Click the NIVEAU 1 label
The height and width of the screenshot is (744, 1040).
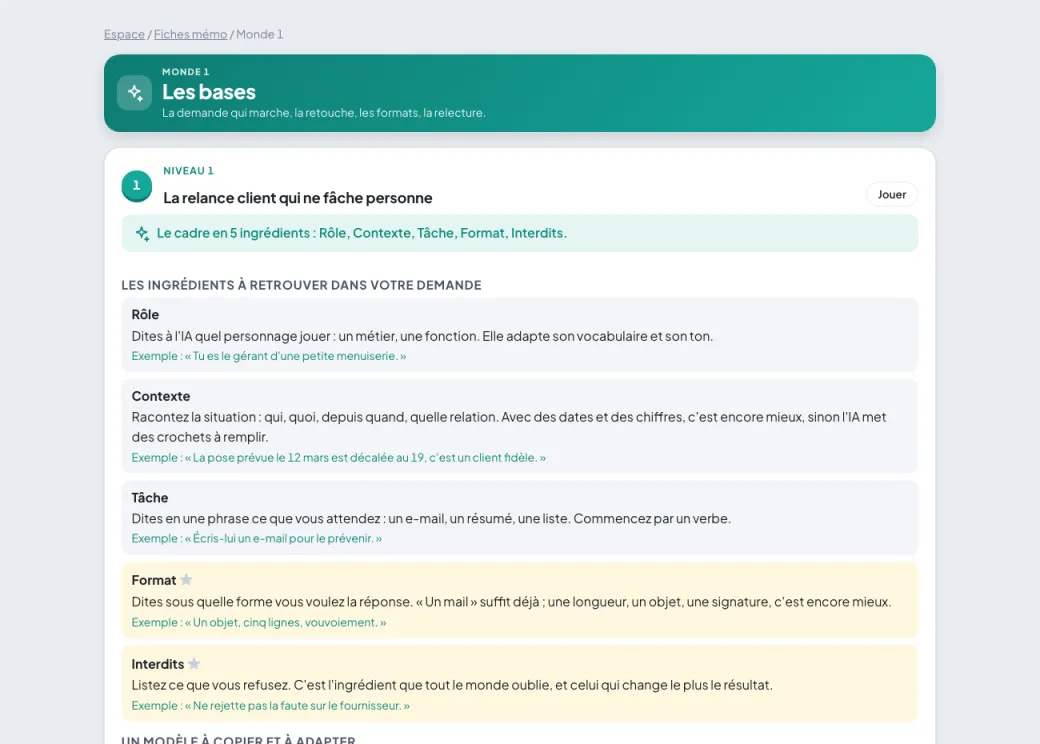[x=188, y=171]
